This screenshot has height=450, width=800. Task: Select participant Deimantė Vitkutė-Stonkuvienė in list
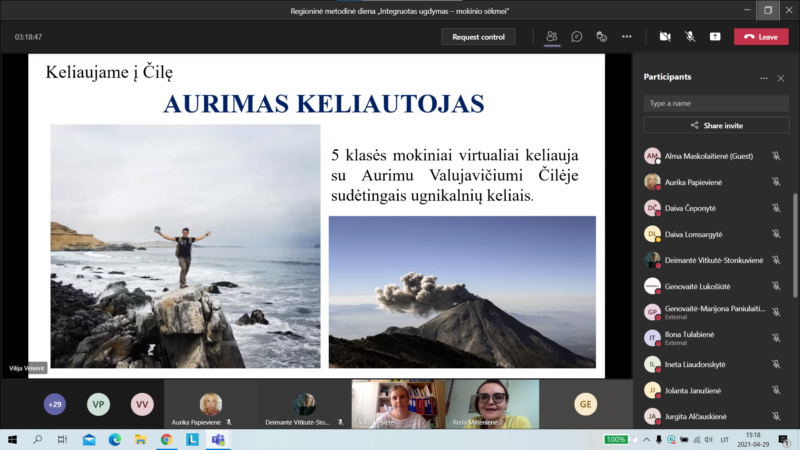(713, 260)
